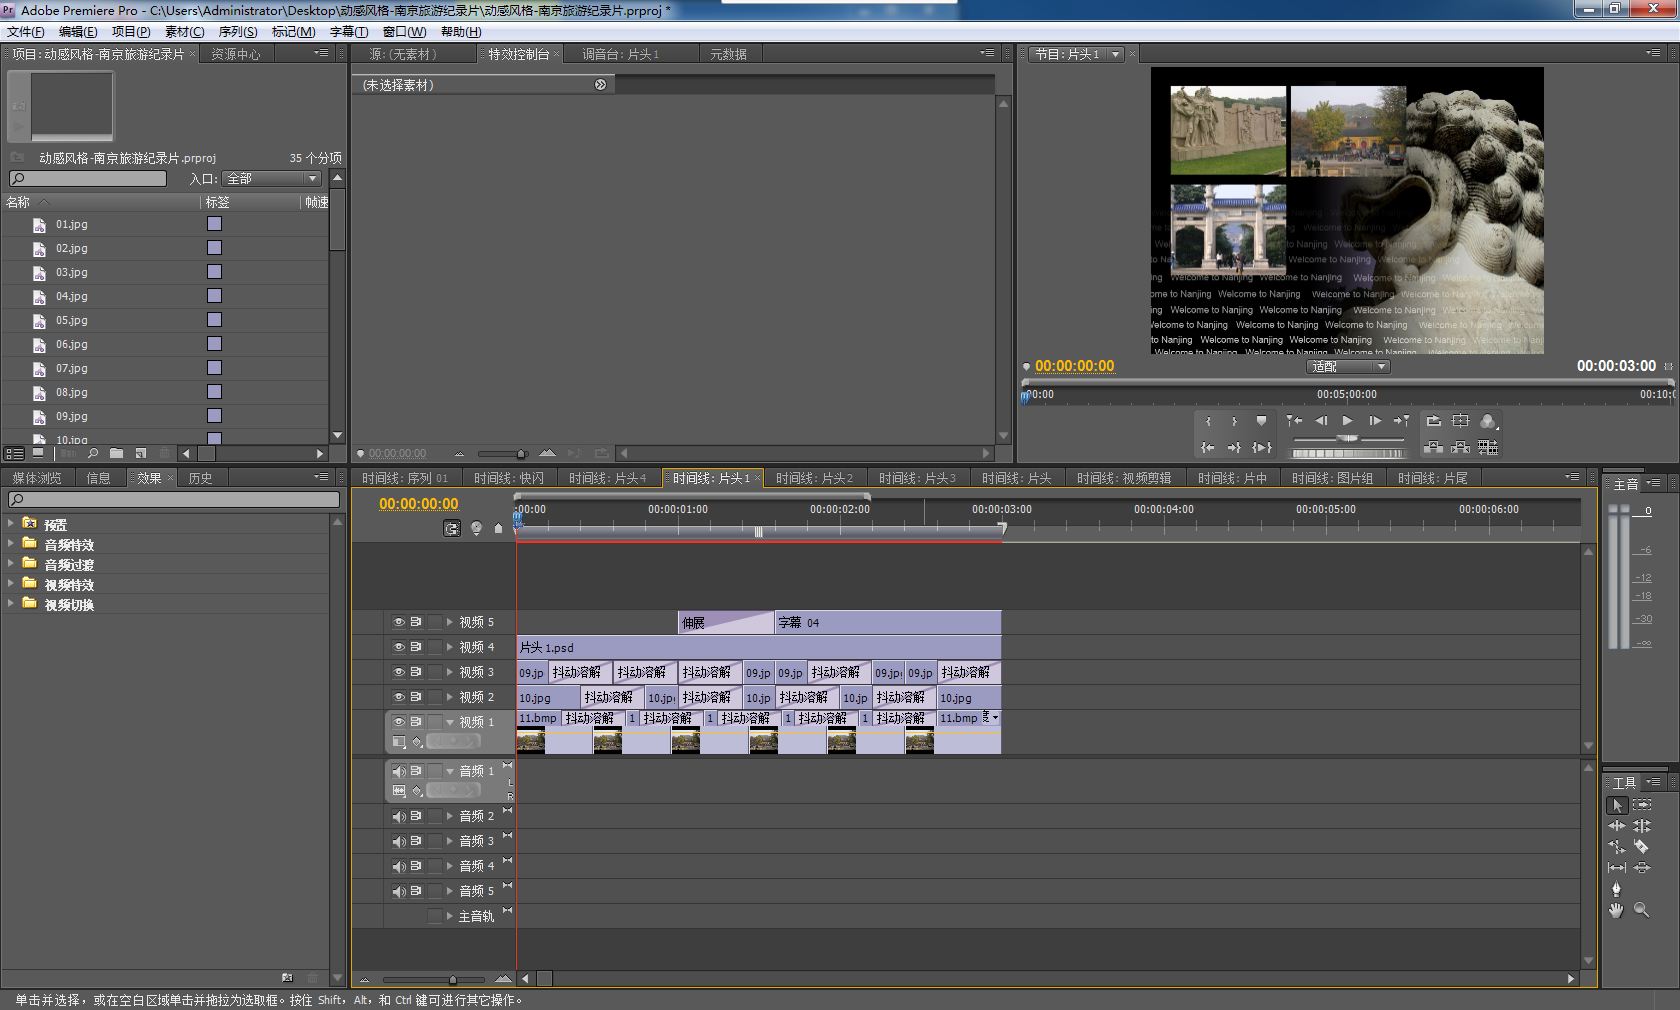The width and height of the screenshot is (1680, 1010).
Task: Select the Hand tool
Action: coord(1616,910)
